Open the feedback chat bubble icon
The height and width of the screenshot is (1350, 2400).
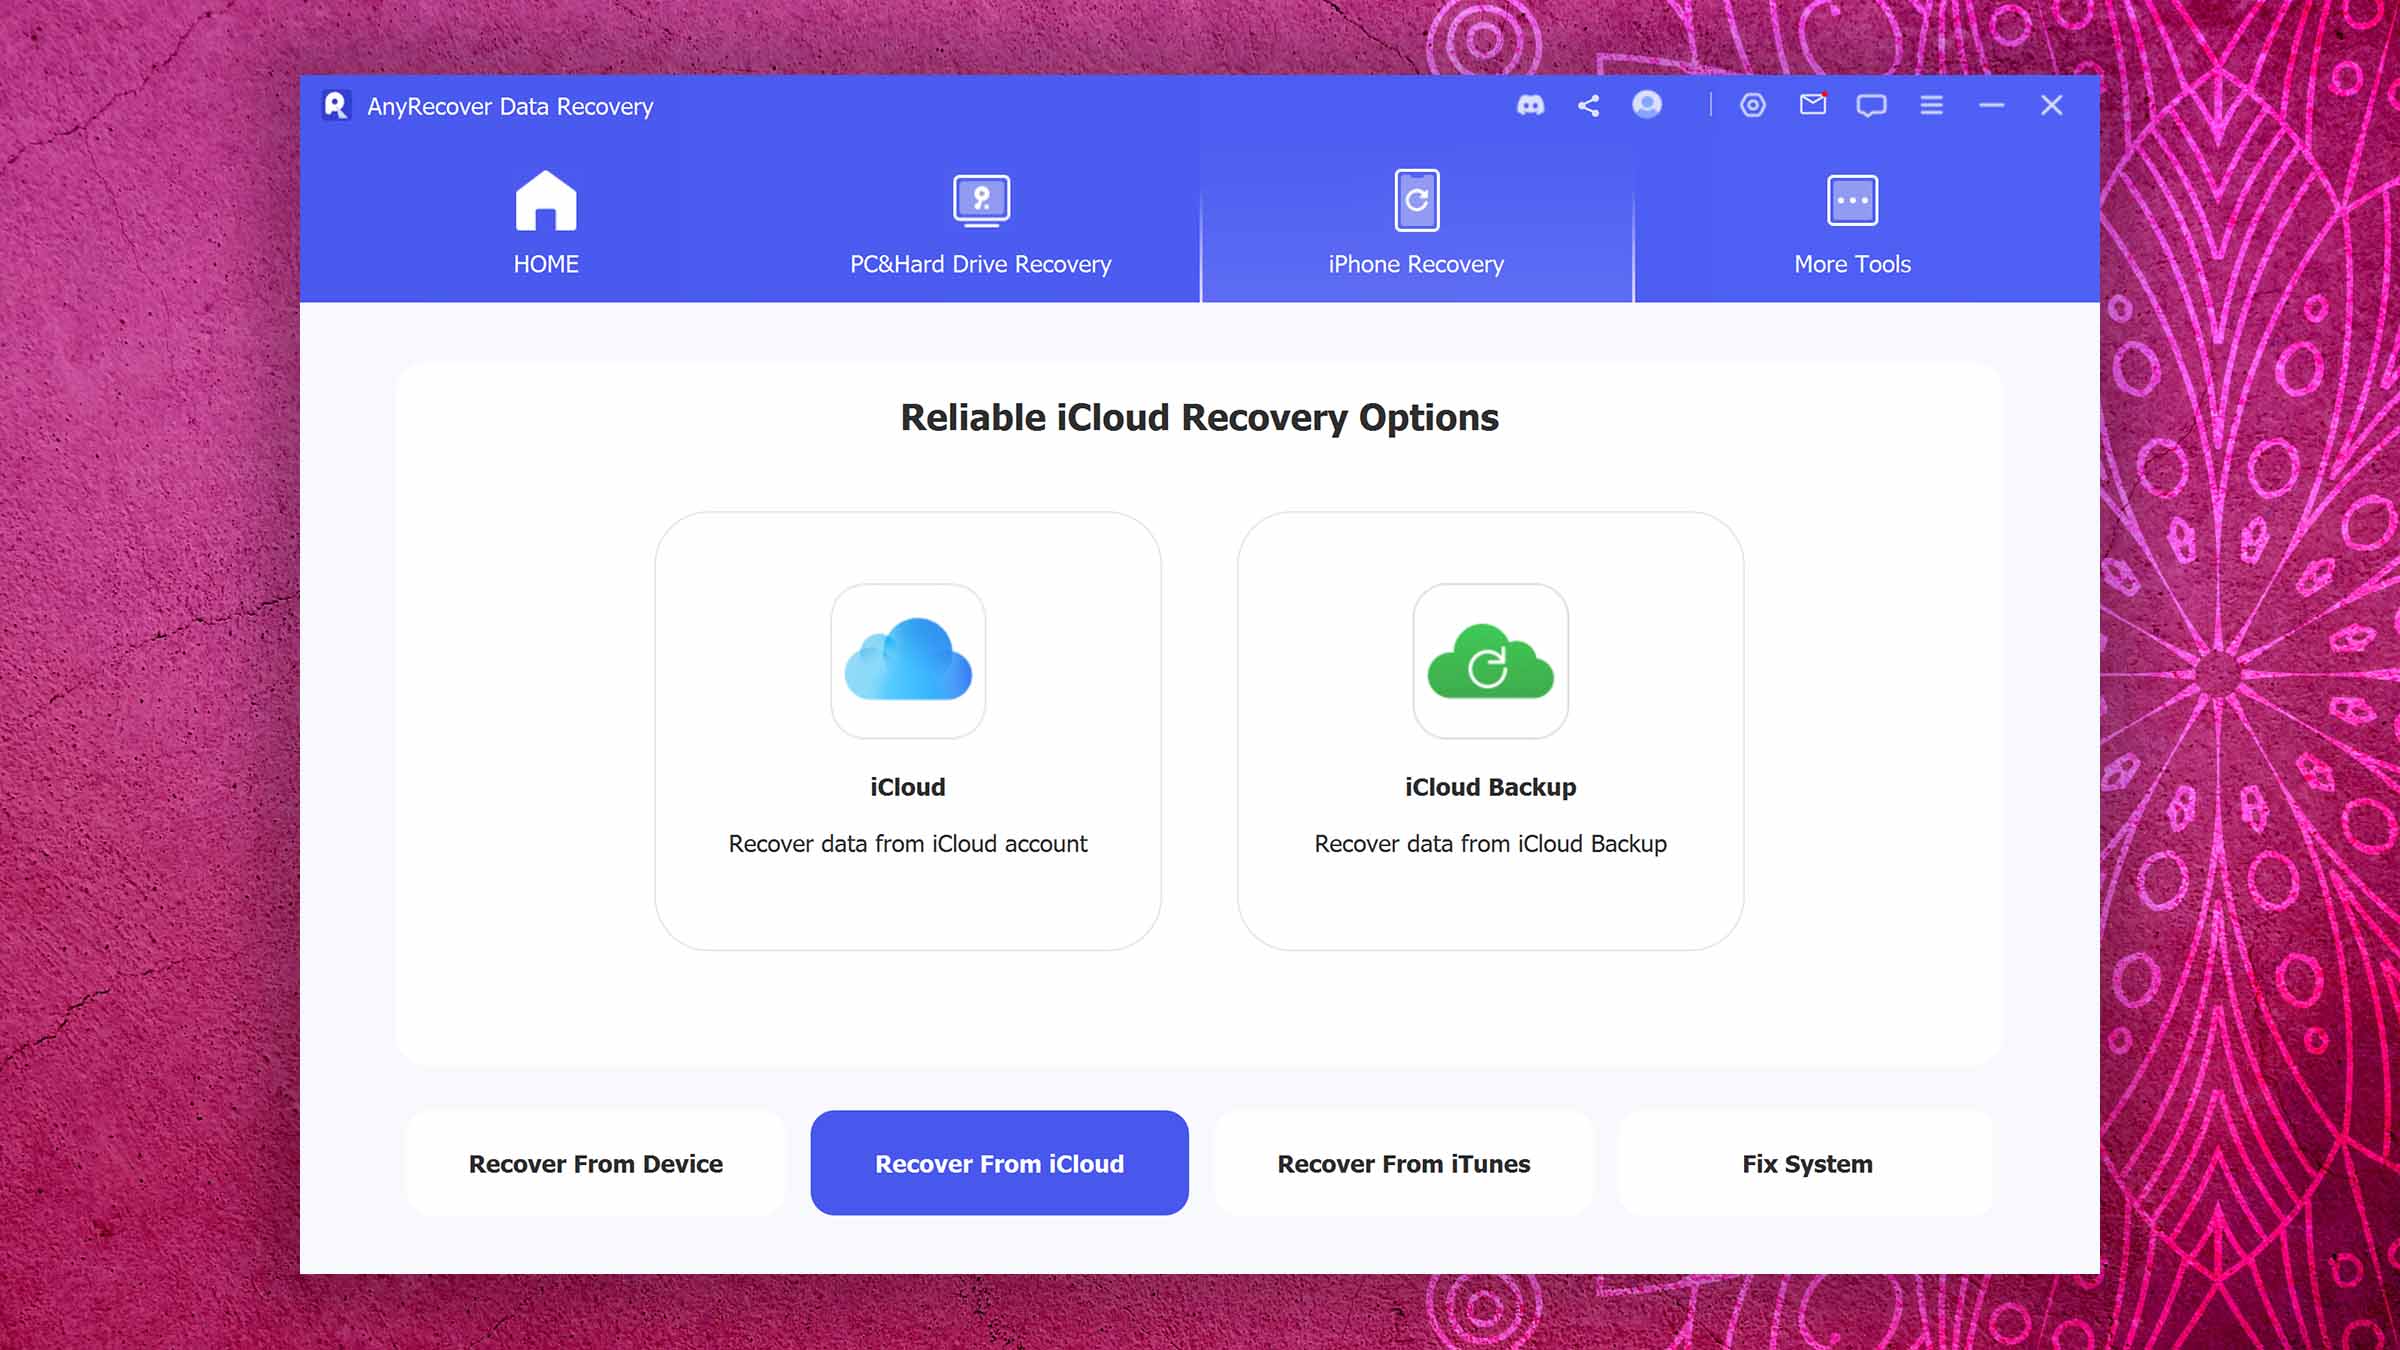coord(1871,106)
